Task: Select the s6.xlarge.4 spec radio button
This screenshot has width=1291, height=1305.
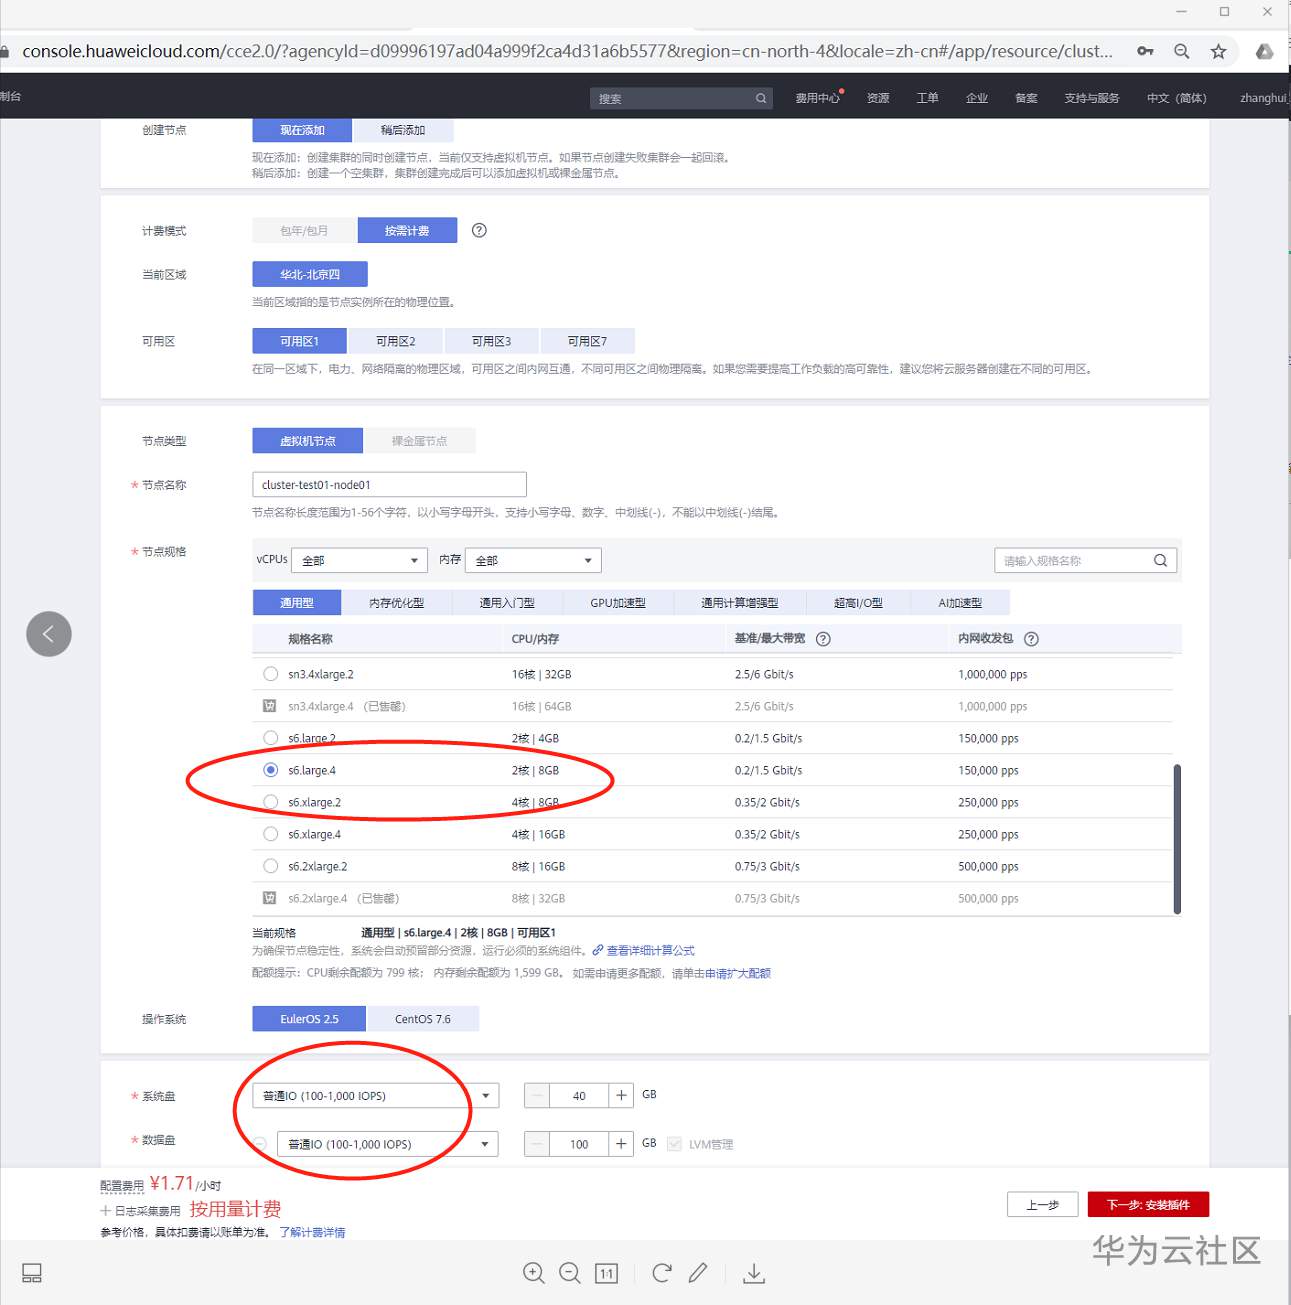Action: (x=270, y=834)
